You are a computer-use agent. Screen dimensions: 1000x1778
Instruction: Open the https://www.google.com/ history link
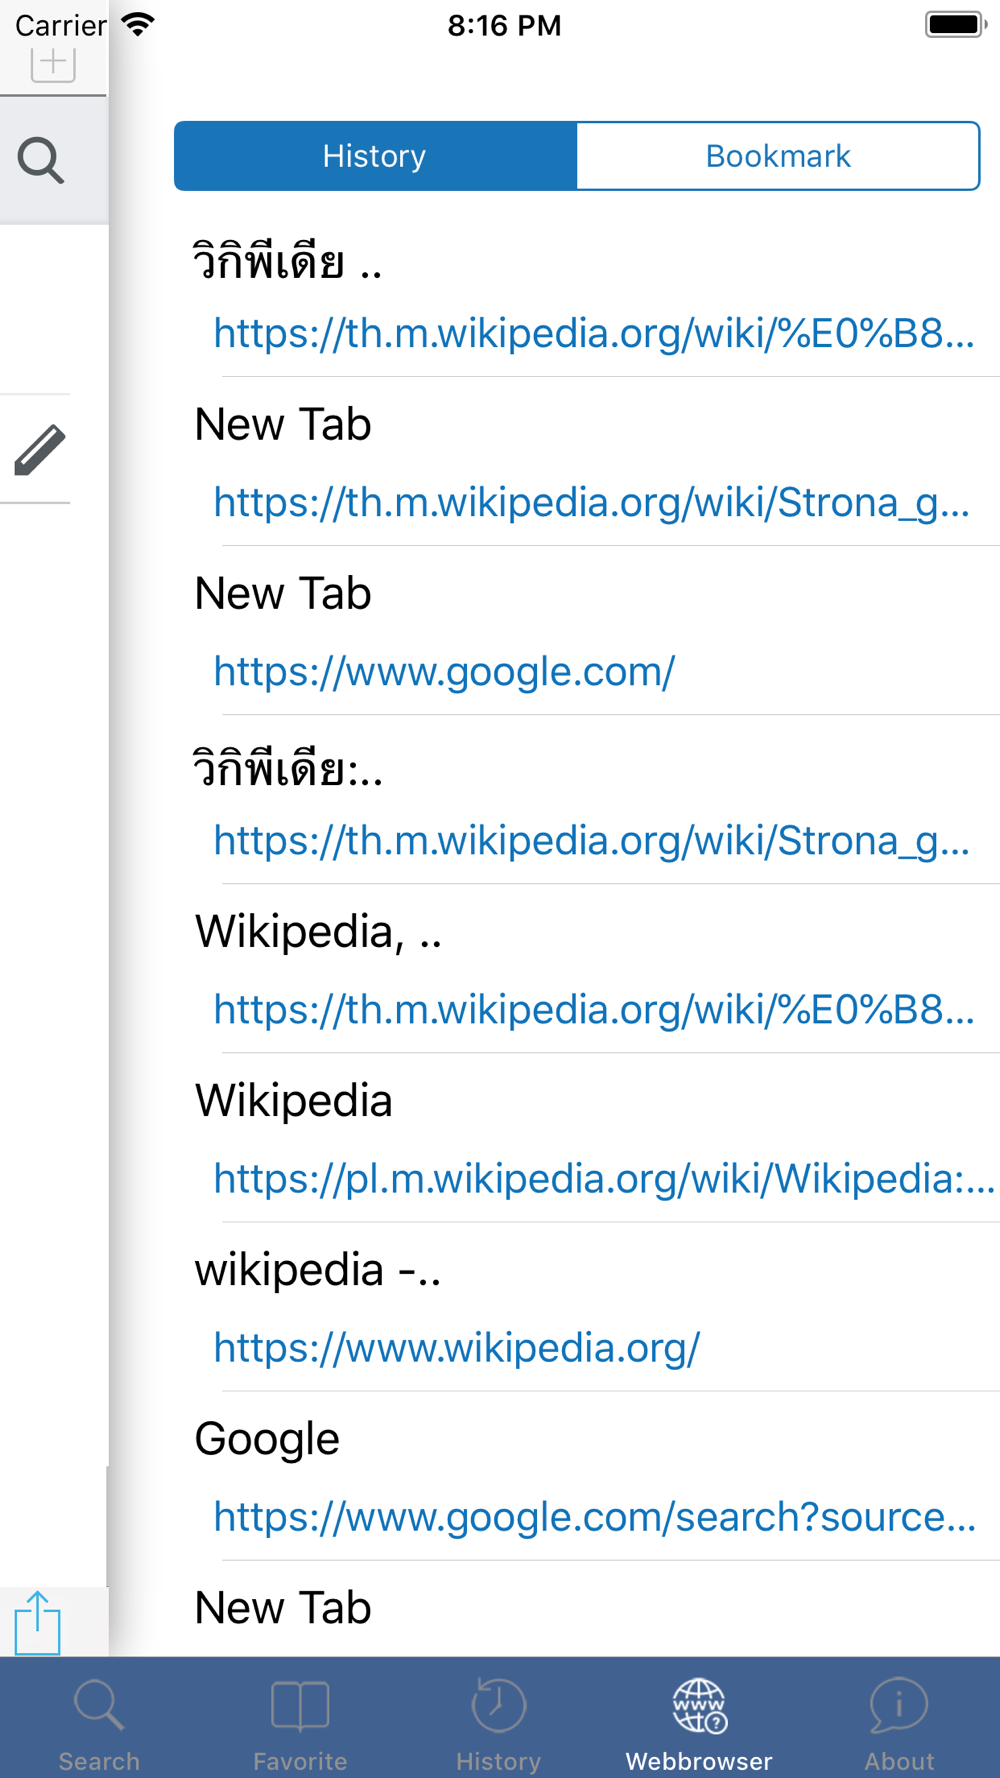coord(444,671)
